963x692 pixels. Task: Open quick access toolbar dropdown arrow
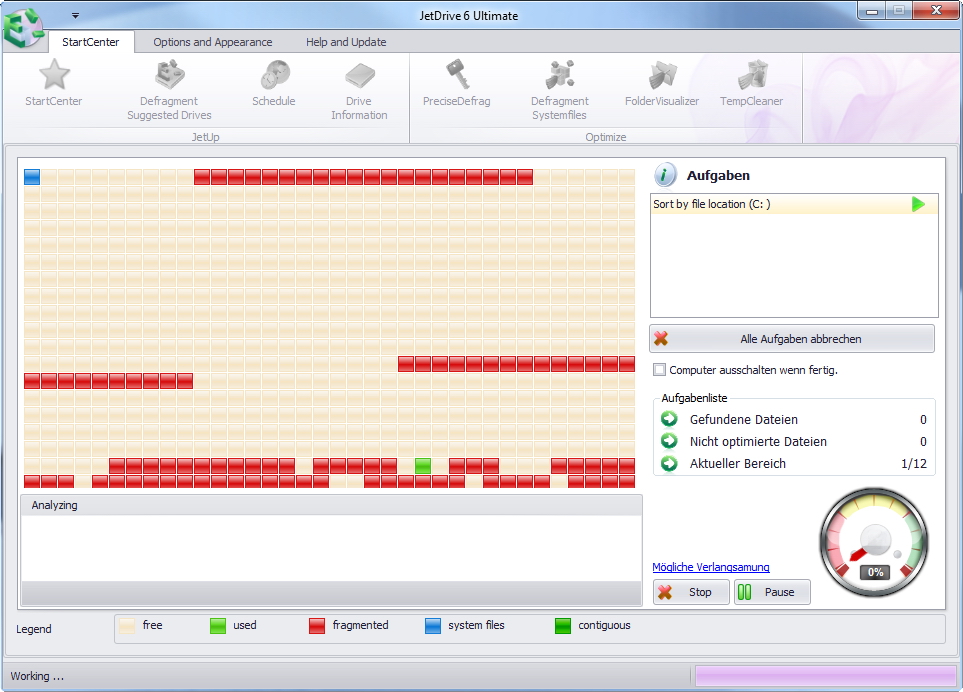(75, 16)
